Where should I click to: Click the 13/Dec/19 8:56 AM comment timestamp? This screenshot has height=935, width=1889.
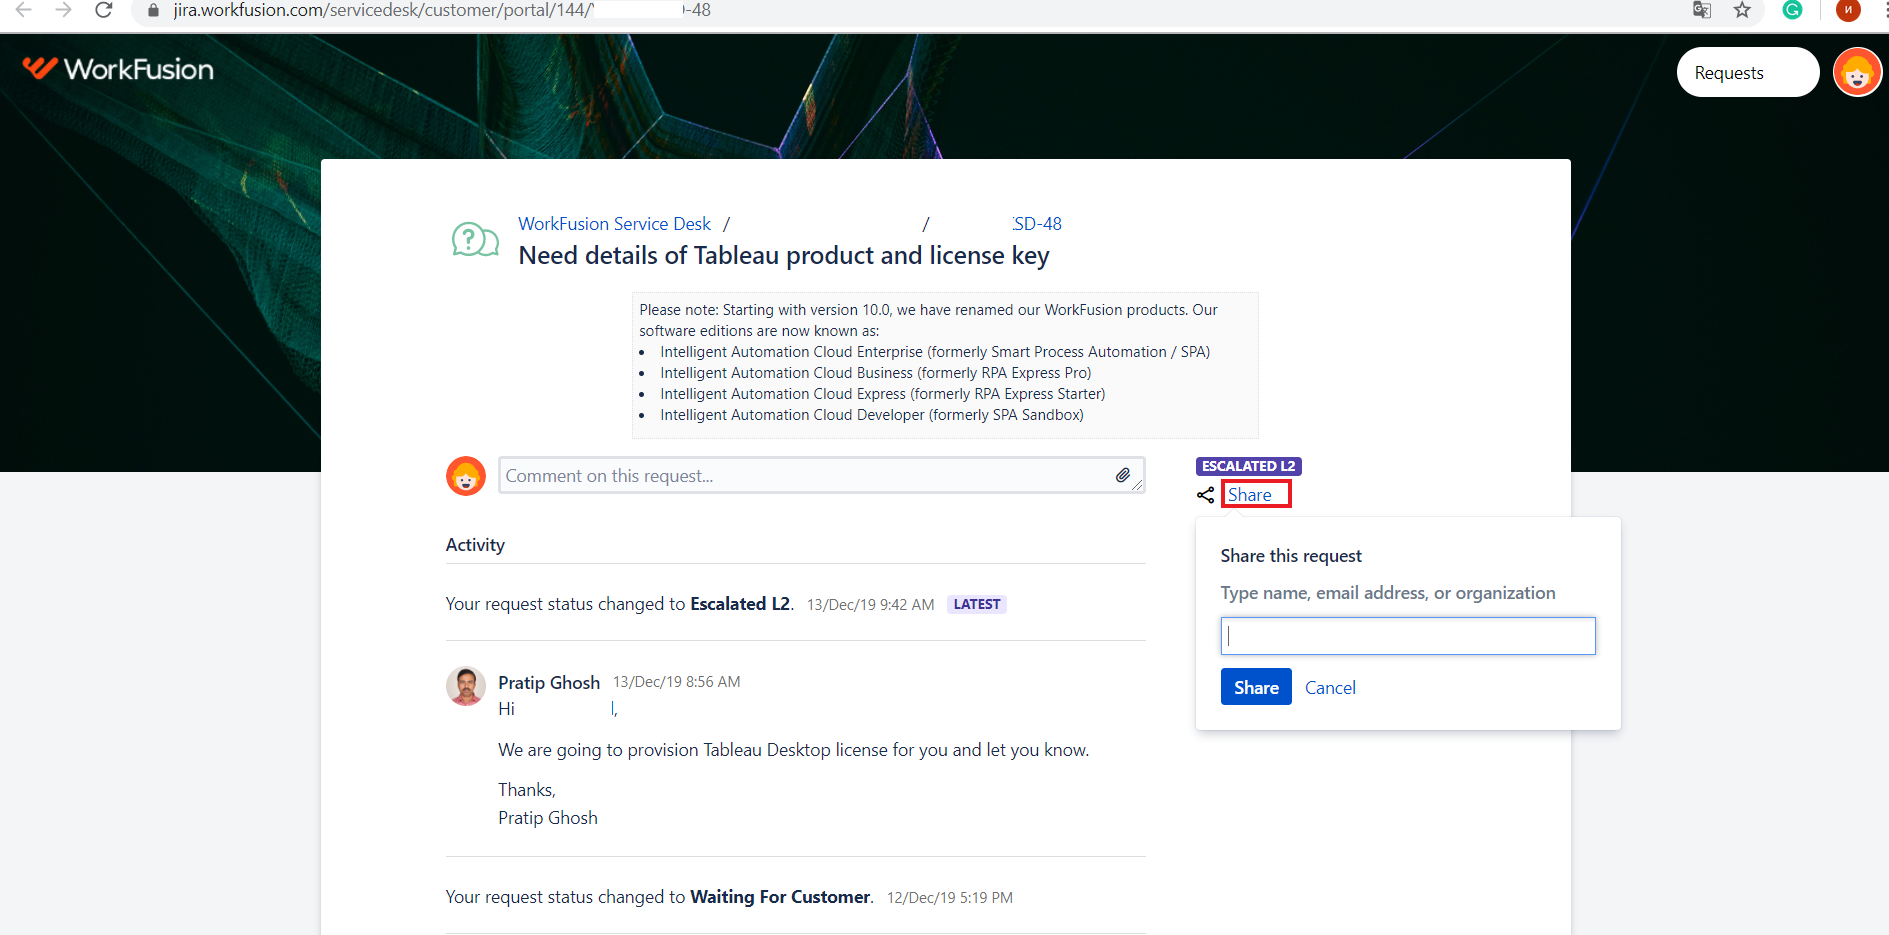(677, 682)
